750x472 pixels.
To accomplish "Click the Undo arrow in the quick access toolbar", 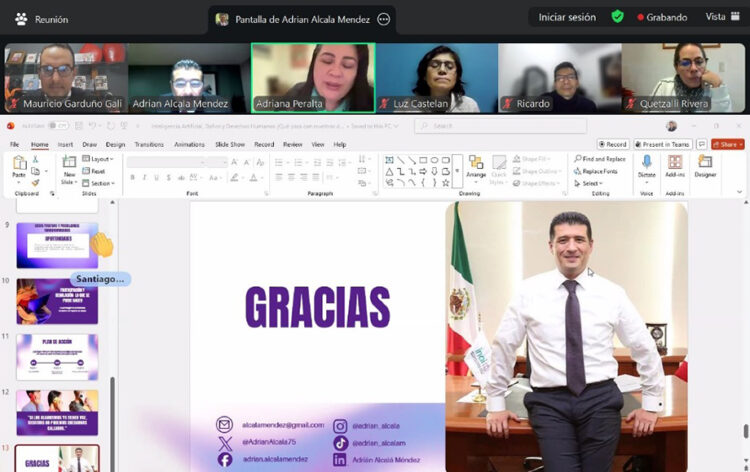I will pos(92,126).
